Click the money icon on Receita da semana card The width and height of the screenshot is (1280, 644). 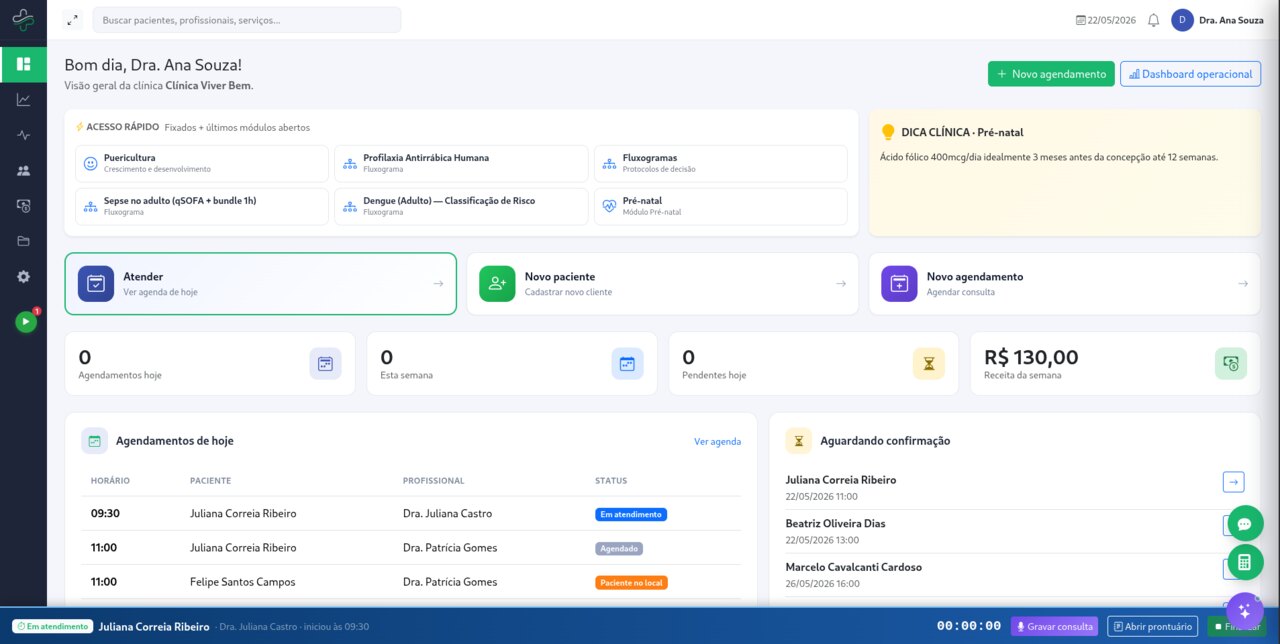[x=1231, y=364]
